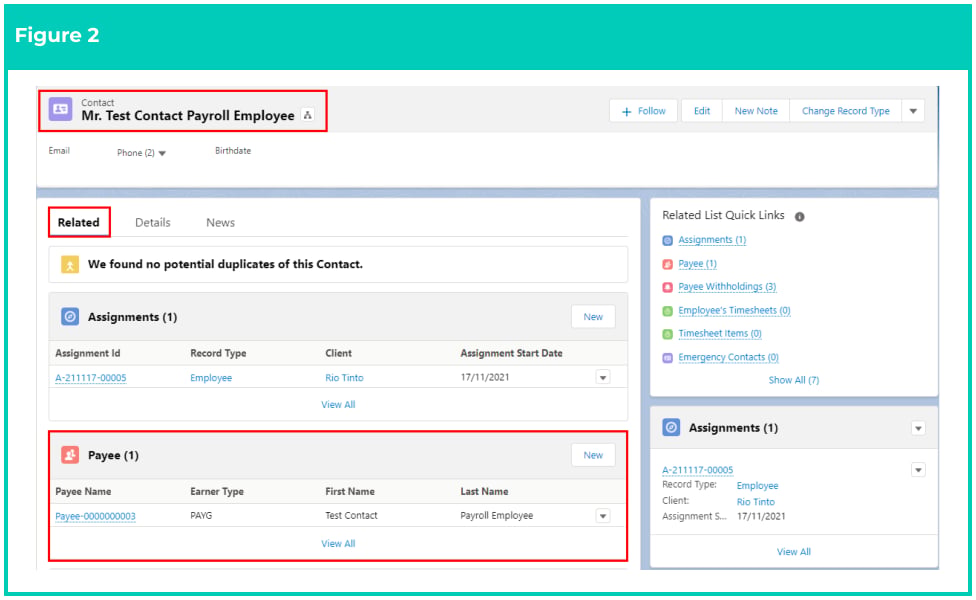Click the Payee Withholdings icon in Quick Links
Screen dimensions: 976x600
(667, 287)
